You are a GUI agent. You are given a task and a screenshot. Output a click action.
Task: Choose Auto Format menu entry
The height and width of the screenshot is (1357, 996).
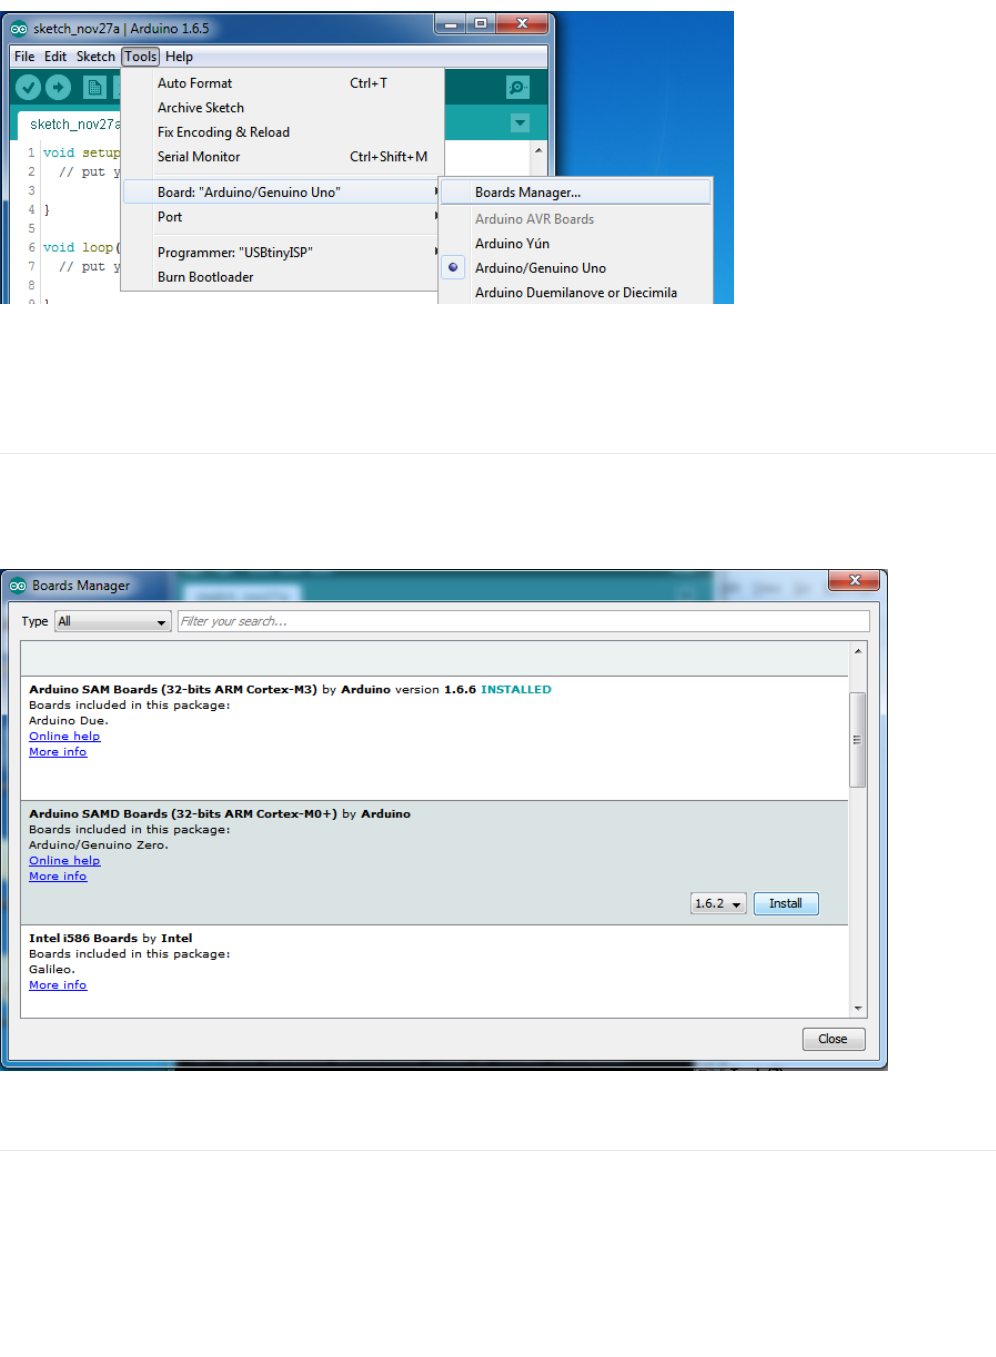(282, 84)
